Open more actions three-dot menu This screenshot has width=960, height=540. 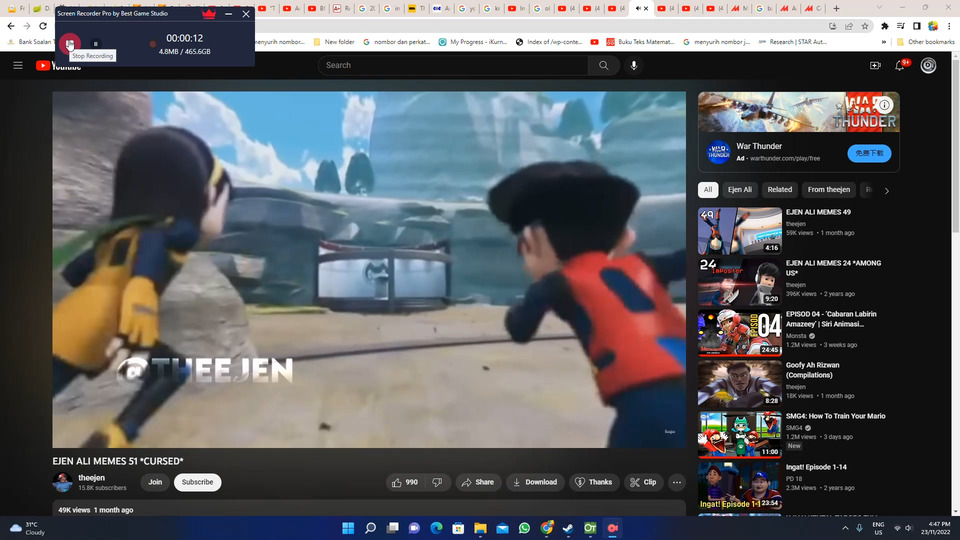pyautogui.click(x=677, y=482)
